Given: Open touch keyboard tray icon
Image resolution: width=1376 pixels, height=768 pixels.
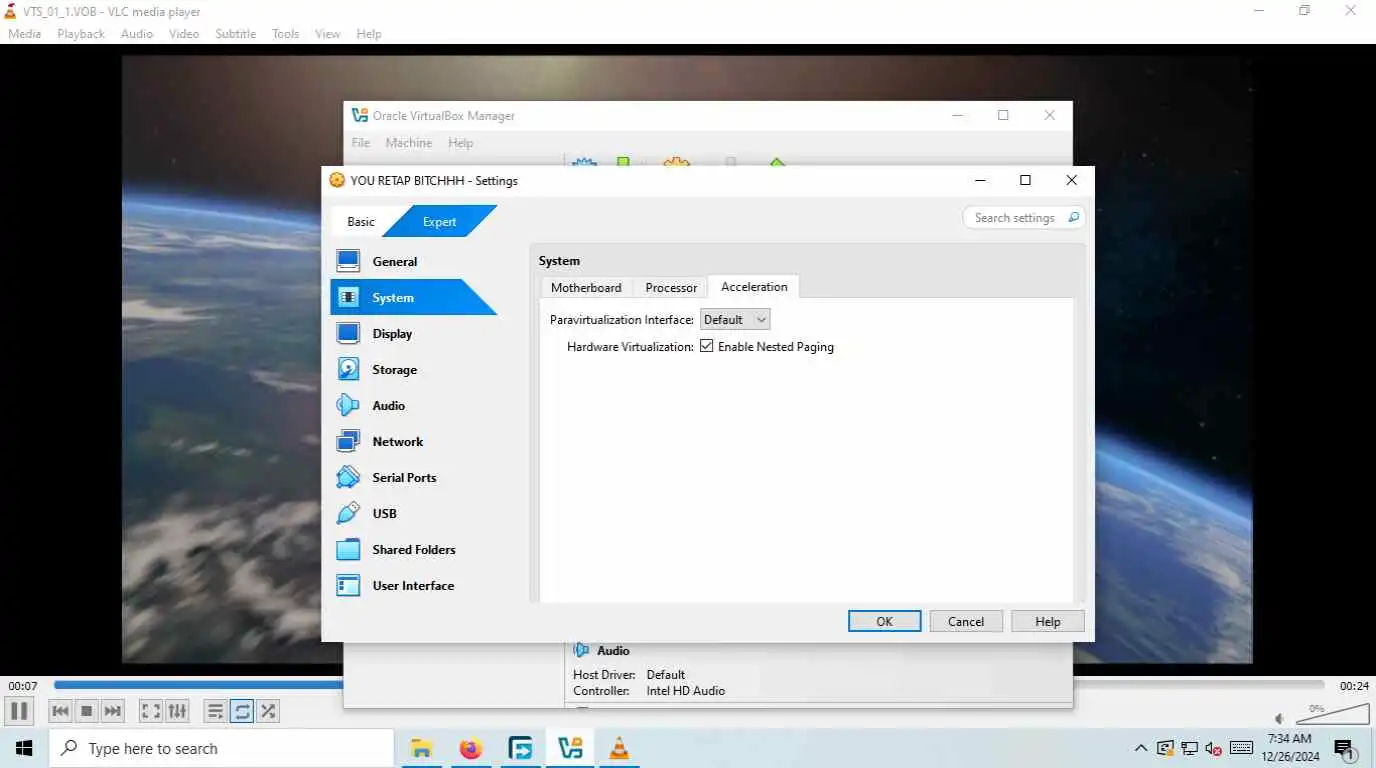Looking at the screenshot, I should click(x=1242, y=748).
